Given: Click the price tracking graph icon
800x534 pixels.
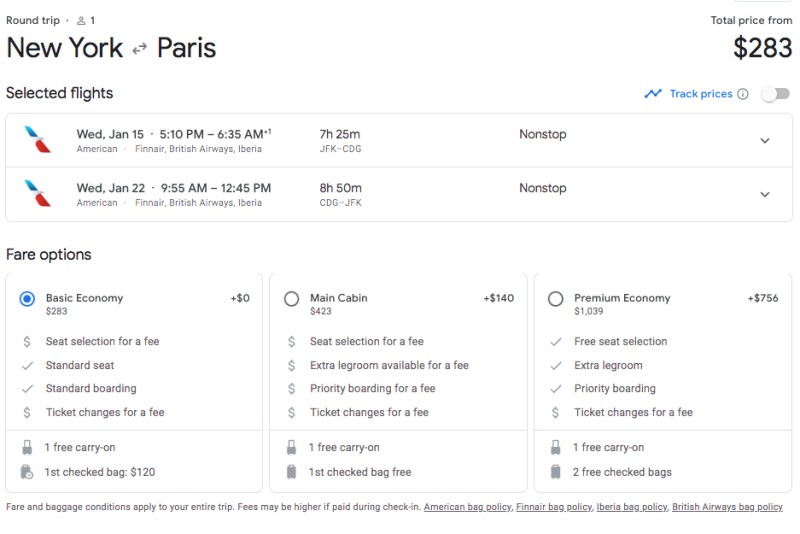Looking at the screenshot, I should pos(653,94).
